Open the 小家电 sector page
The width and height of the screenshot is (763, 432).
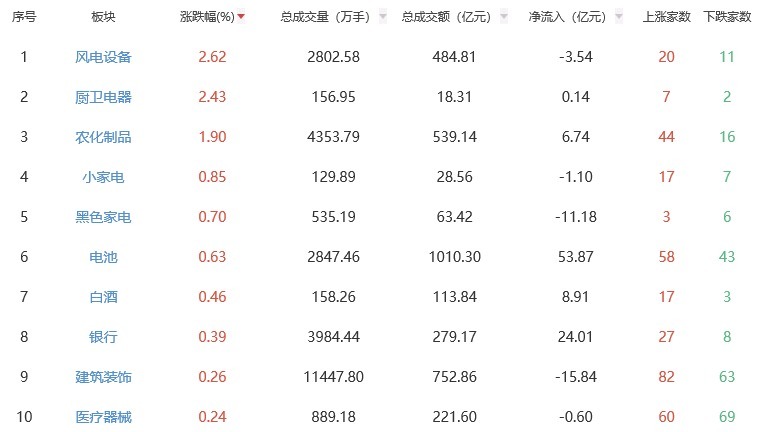click(x=103, y=177)
